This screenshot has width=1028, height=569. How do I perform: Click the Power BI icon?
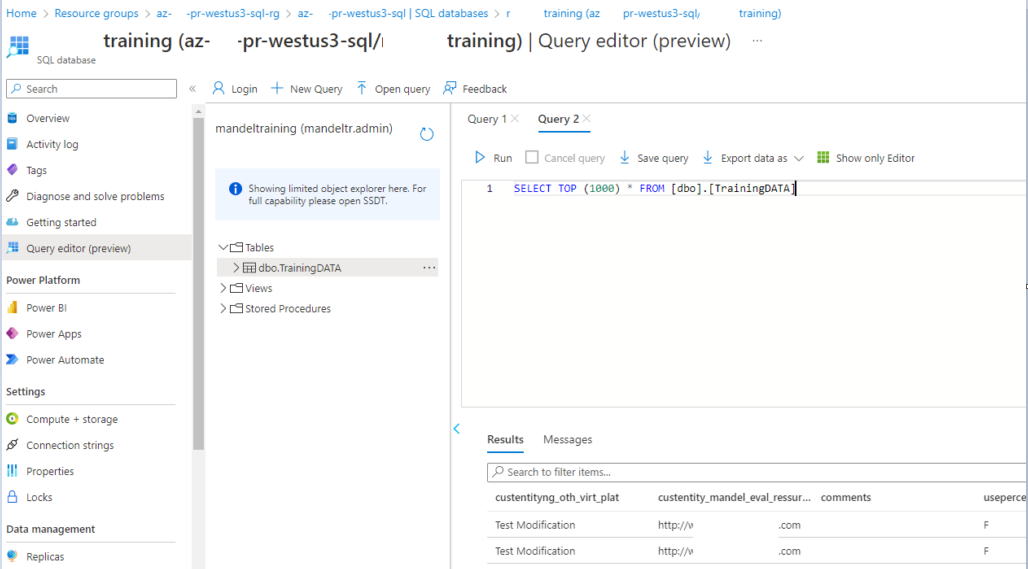pos(12,307)
